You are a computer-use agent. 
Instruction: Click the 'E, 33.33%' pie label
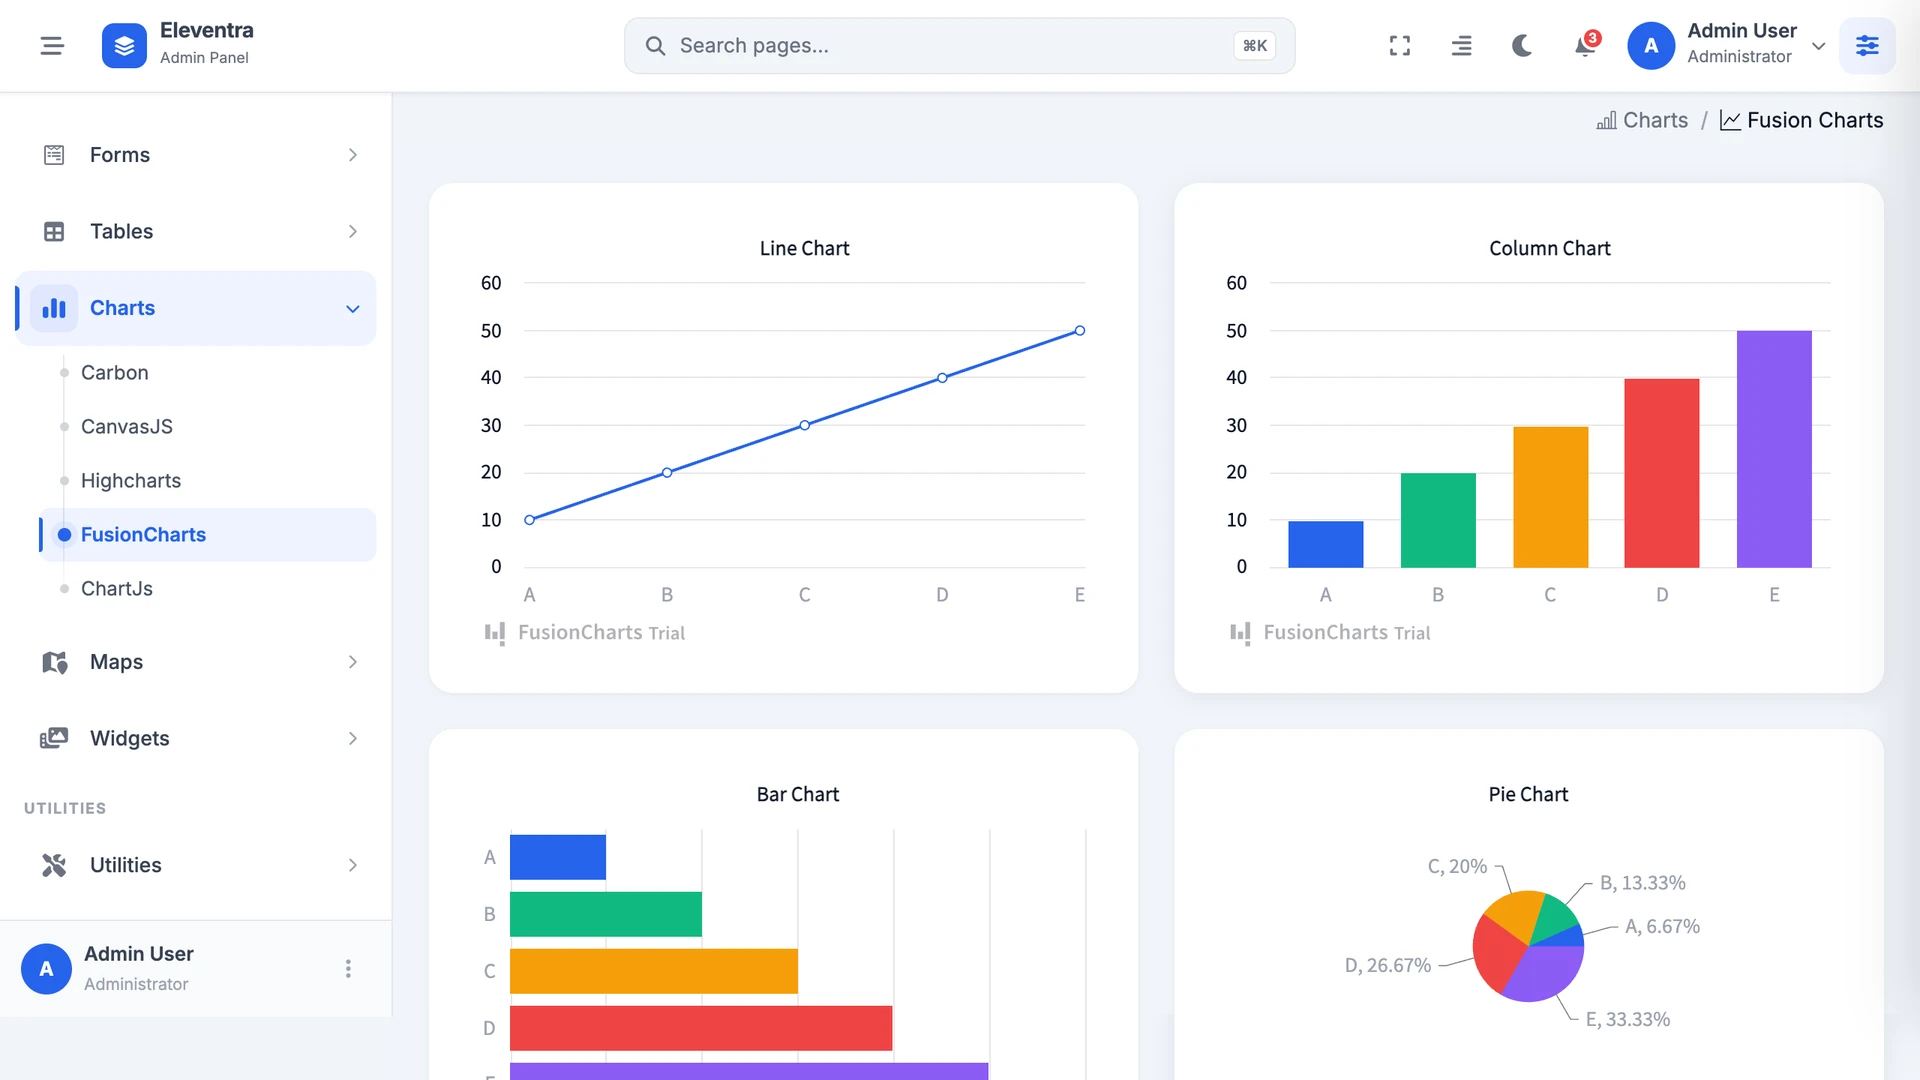[x=1628, y=1019]
